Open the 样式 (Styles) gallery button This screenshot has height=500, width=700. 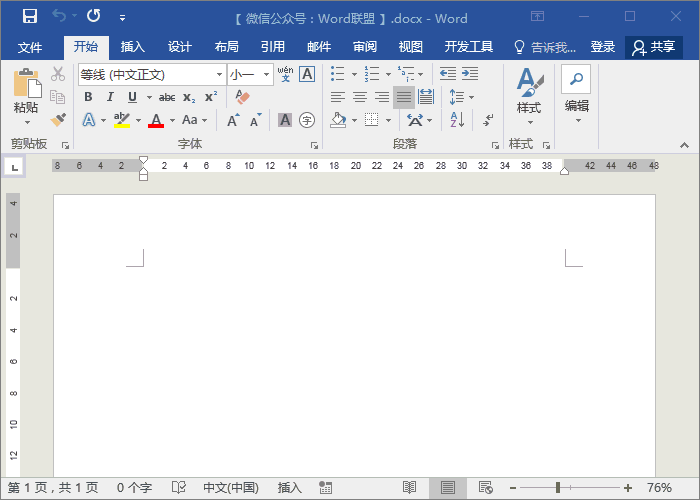point(529,96)
